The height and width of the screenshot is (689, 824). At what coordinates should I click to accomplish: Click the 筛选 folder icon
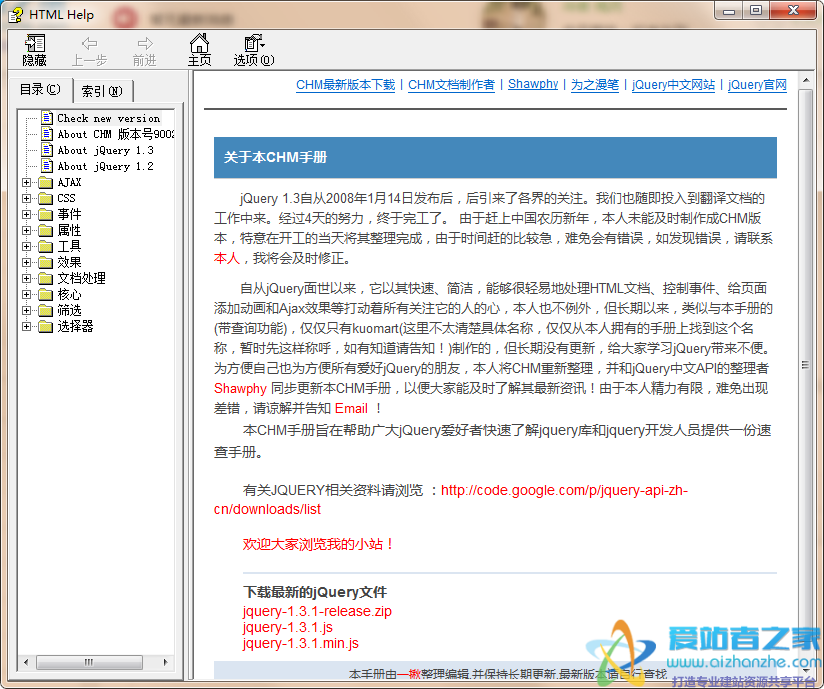point(46,311)
